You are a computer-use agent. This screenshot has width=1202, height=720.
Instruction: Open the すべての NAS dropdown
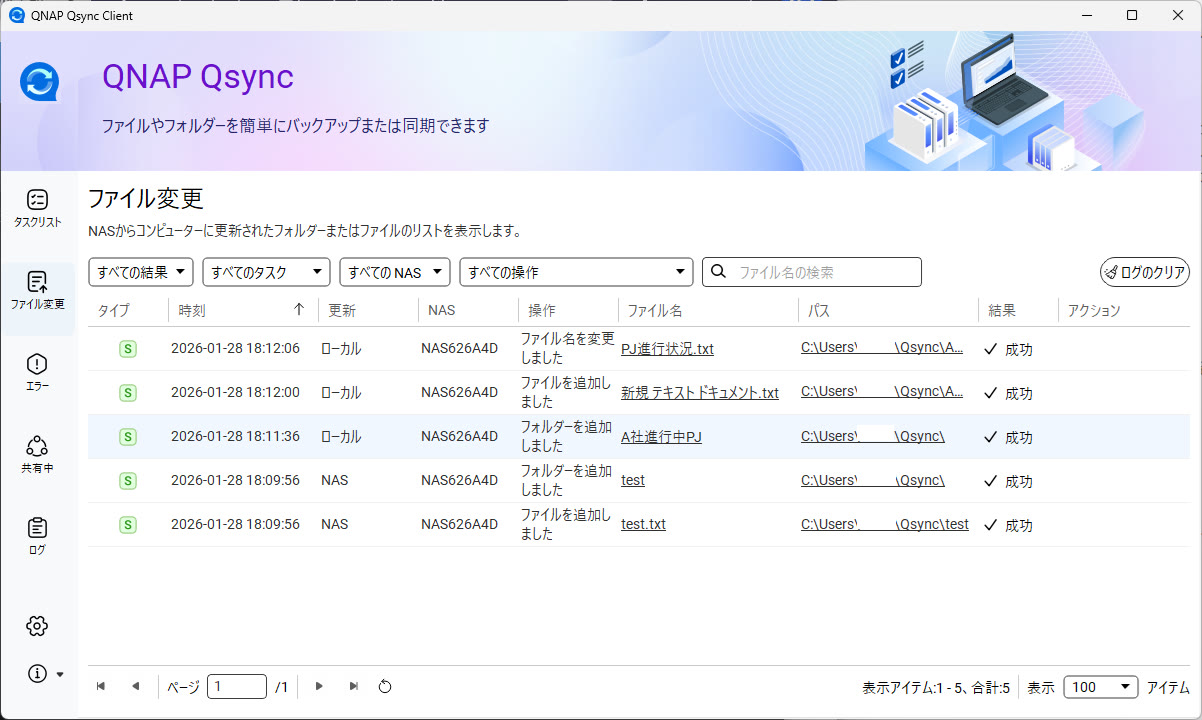(394, 272)
